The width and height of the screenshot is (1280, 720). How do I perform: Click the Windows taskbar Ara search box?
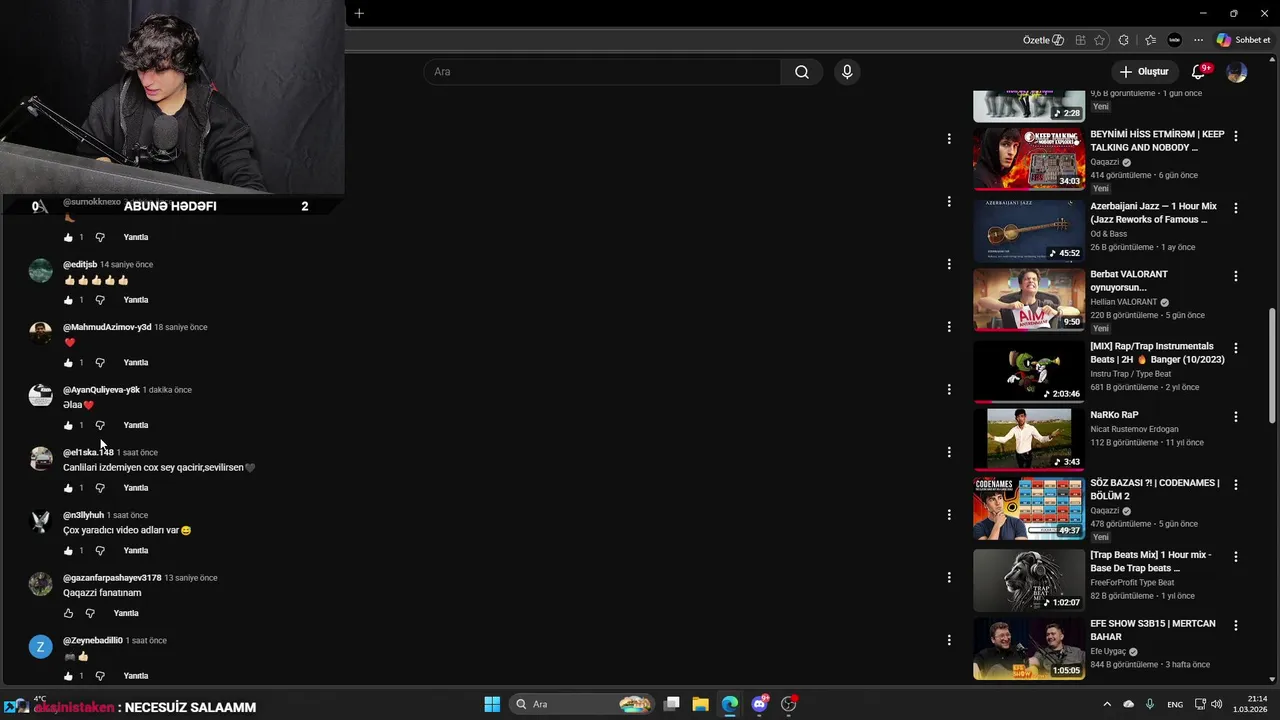(x=583, y=704)
